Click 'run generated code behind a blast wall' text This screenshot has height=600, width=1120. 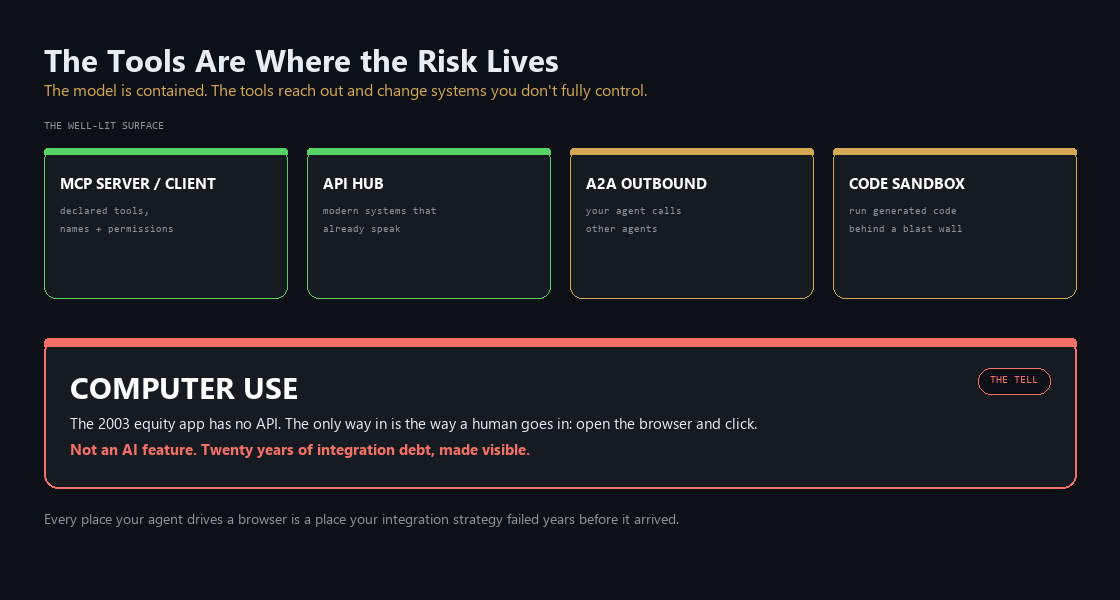click(x=905, y=220)
